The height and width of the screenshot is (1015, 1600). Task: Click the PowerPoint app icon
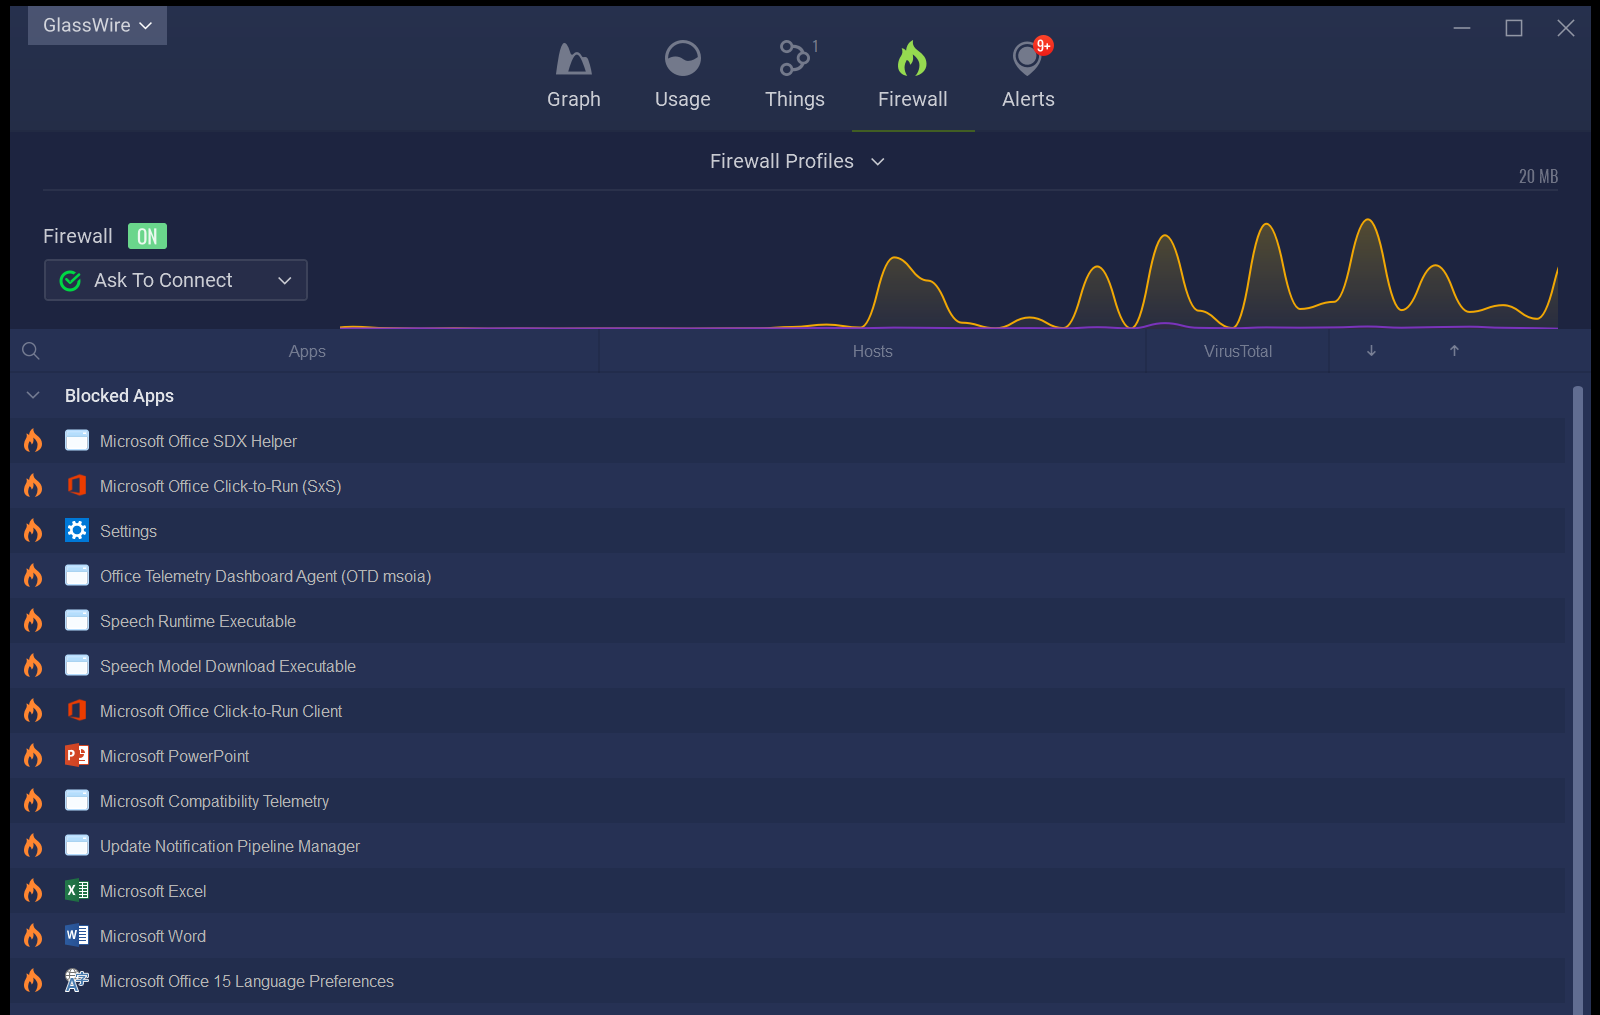77,755
